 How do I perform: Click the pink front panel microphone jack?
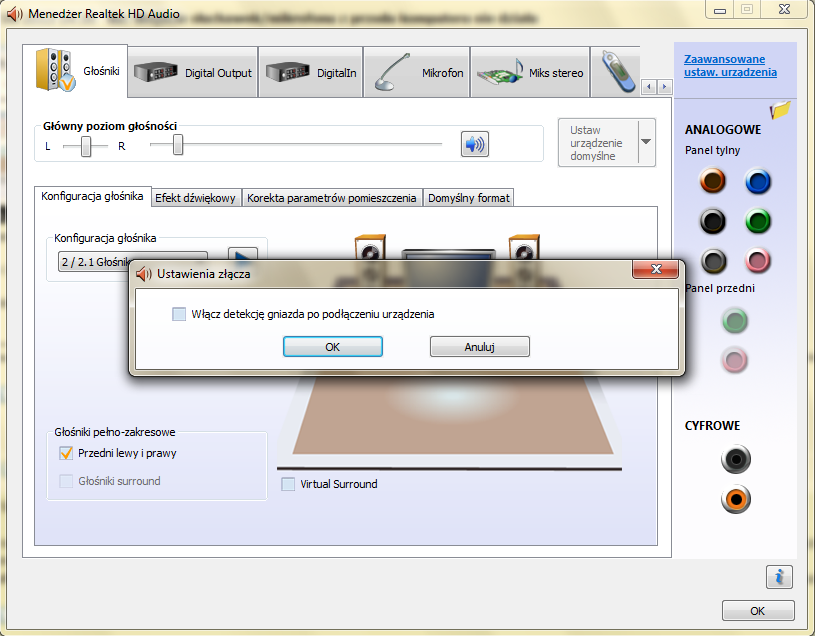[735, 360]
